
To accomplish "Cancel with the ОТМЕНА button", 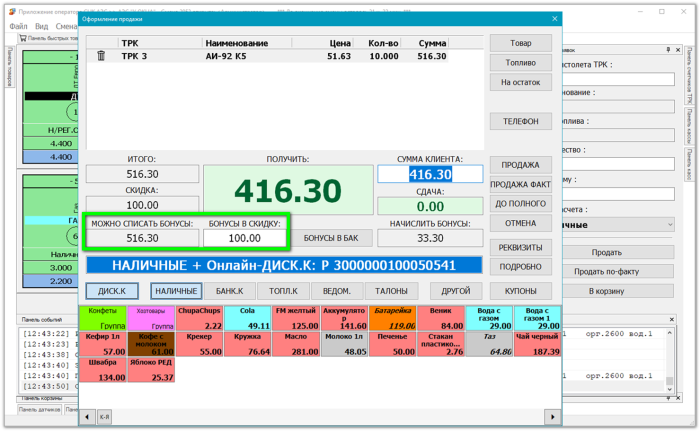I will 521,223.
